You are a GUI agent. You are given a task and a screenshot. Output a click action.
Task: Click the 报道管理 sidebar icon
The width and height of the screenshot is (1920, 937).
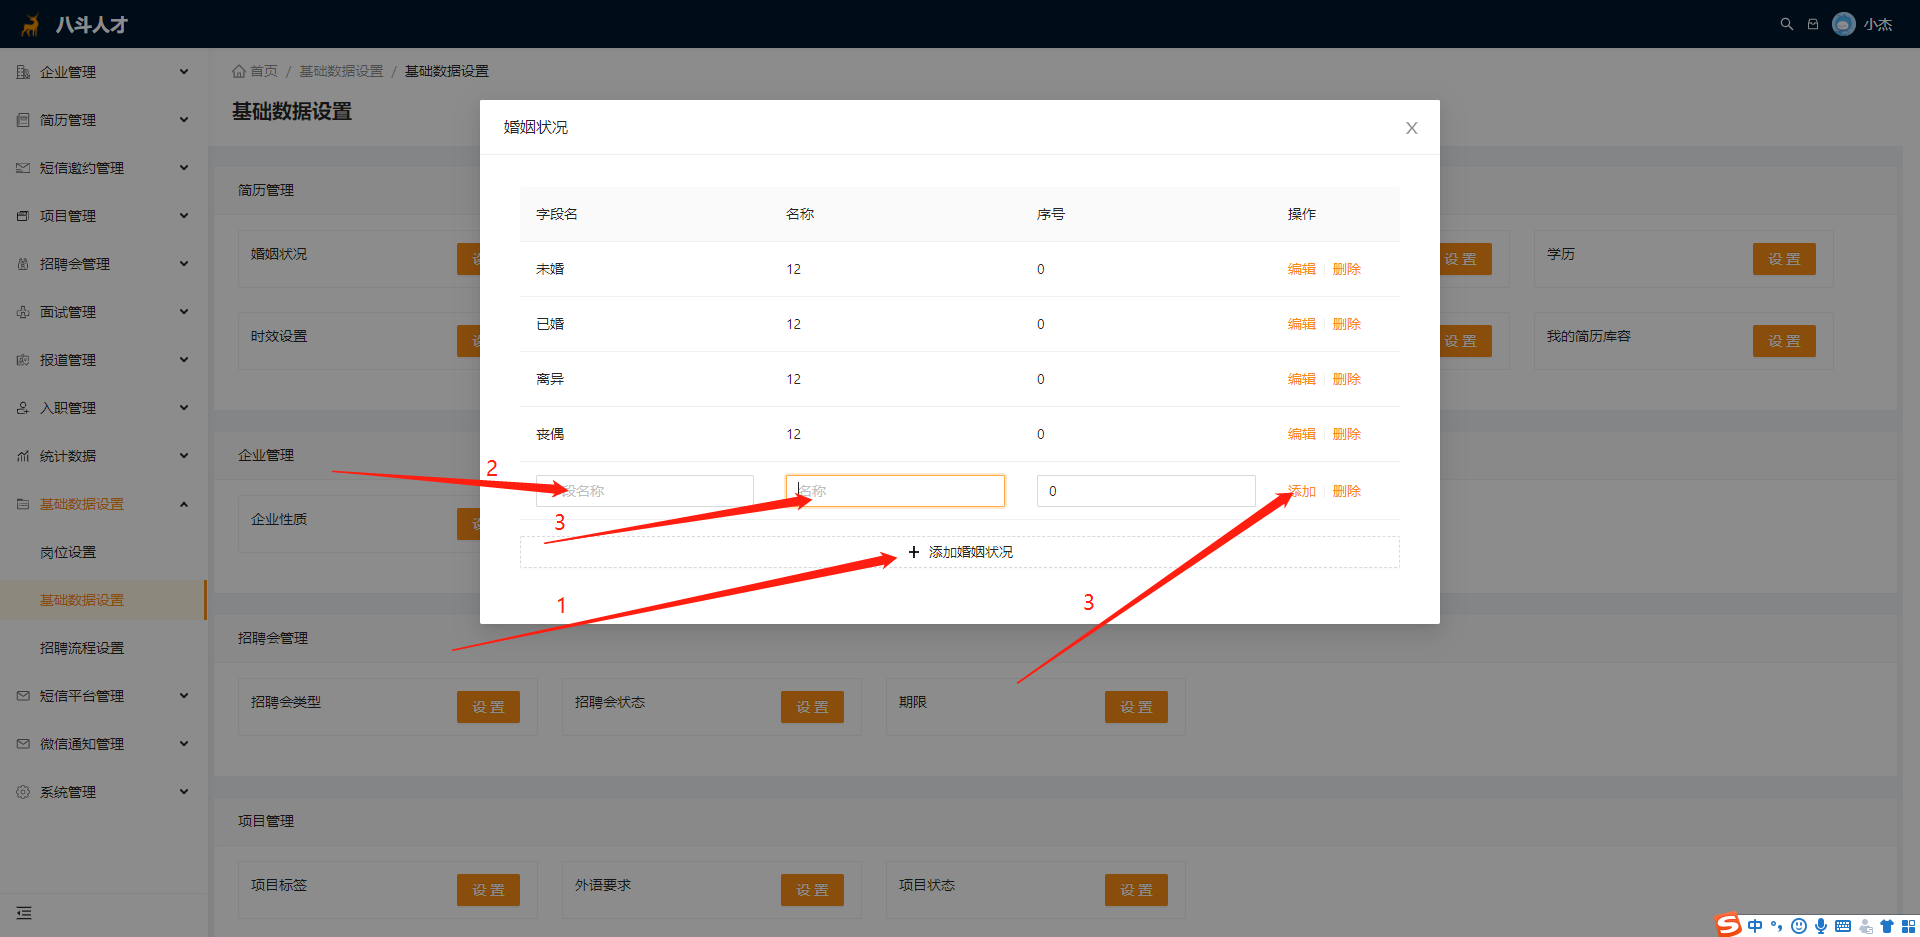coord(23,360)
